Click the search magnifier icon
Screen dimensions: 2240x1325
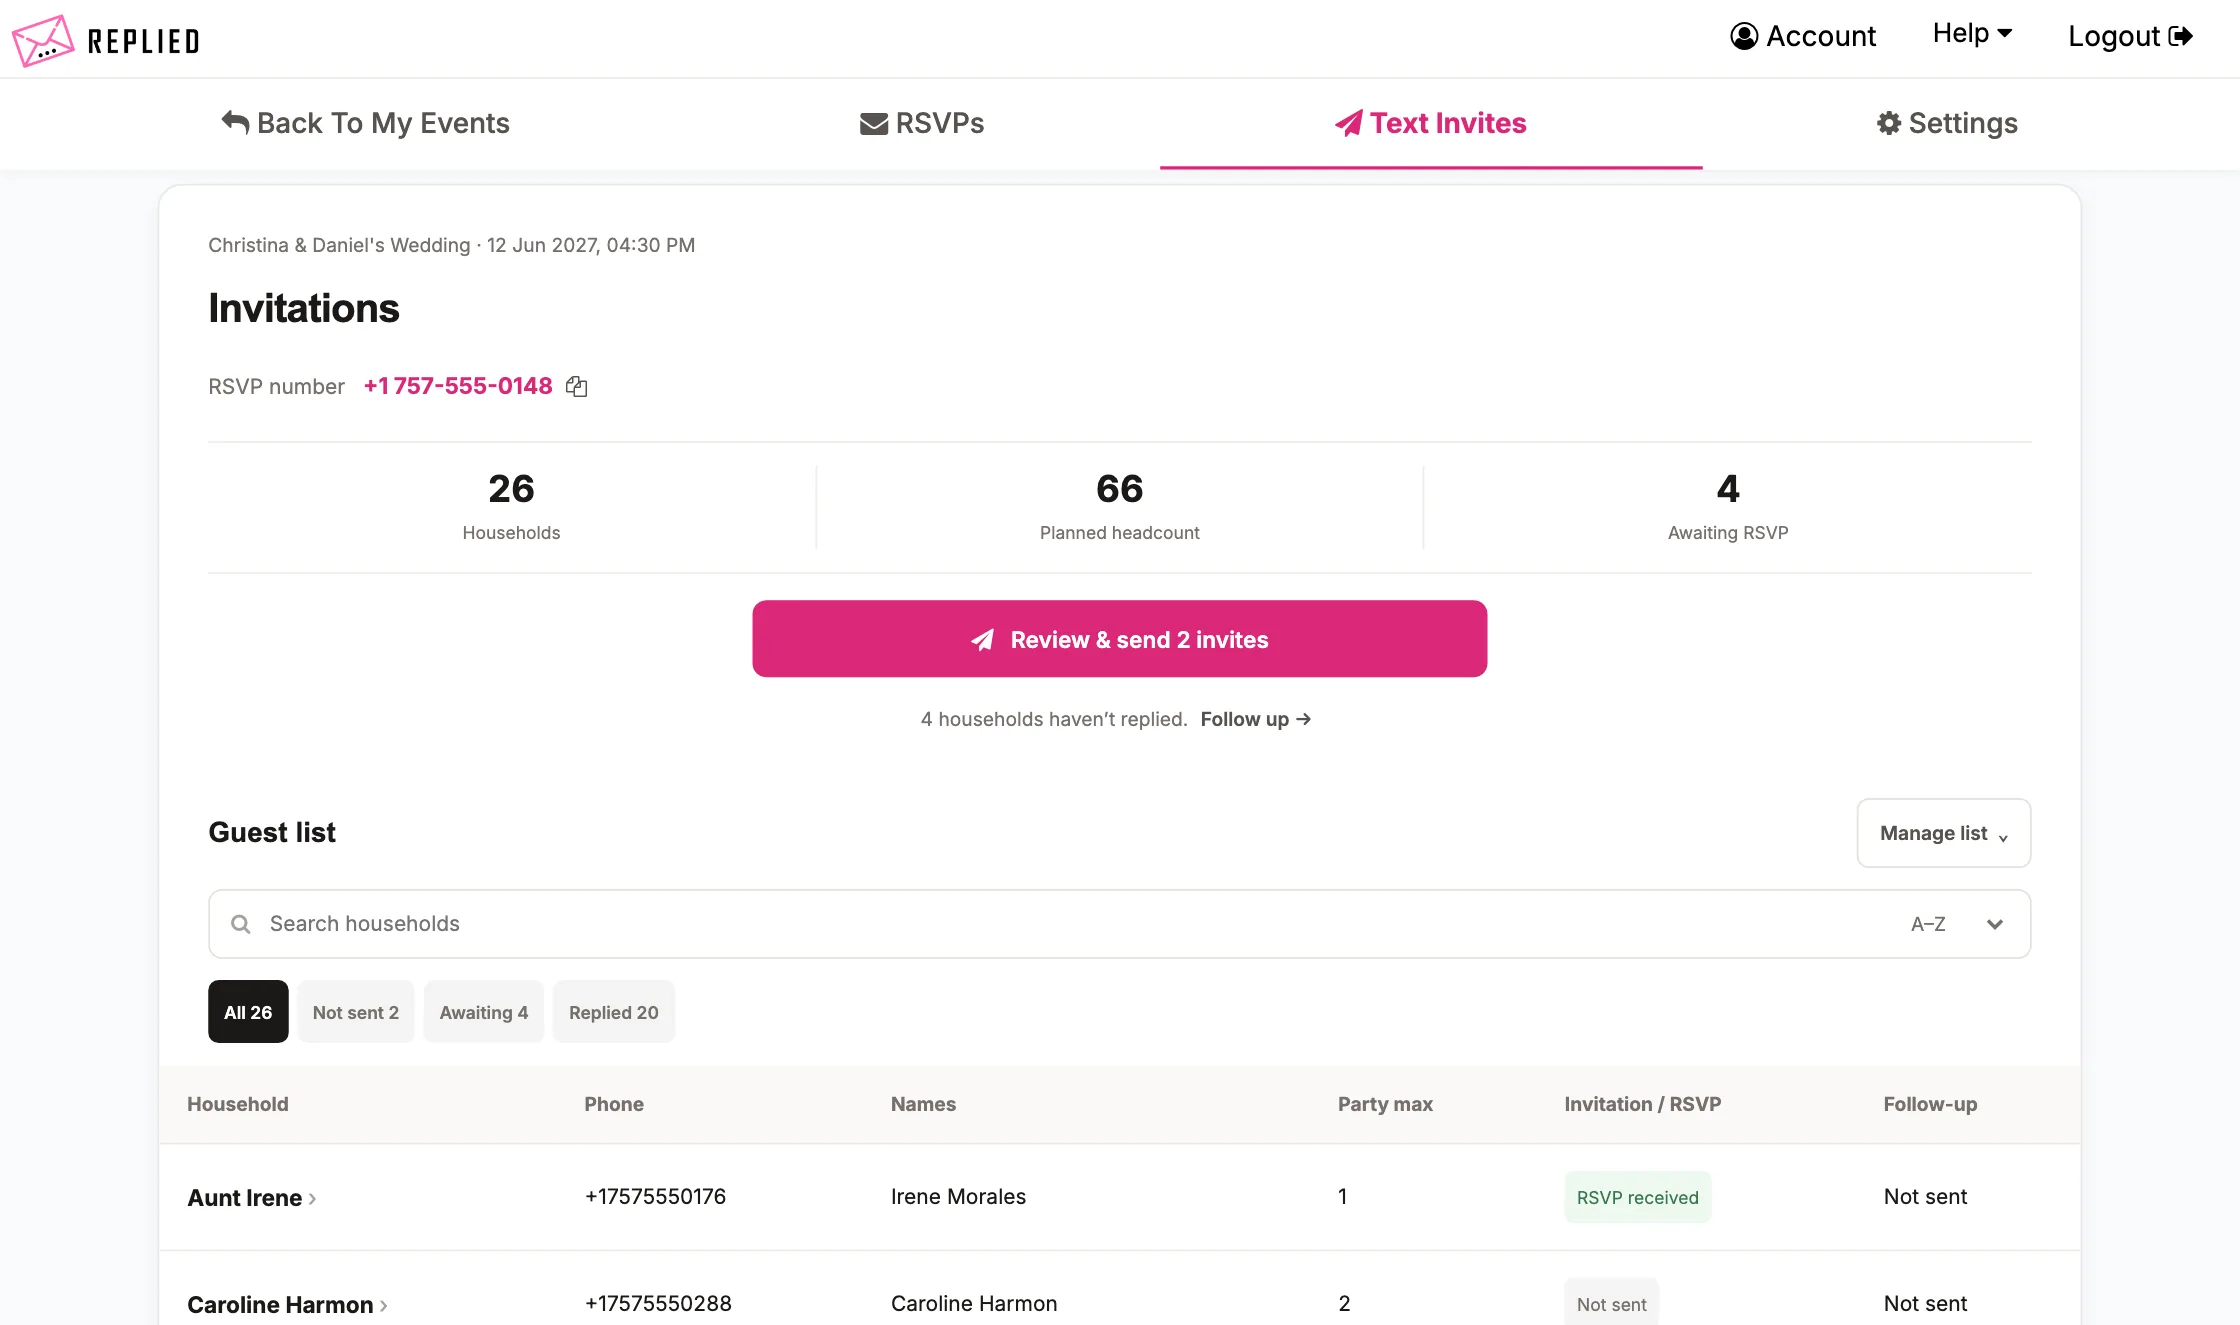(x=241, y=924)
